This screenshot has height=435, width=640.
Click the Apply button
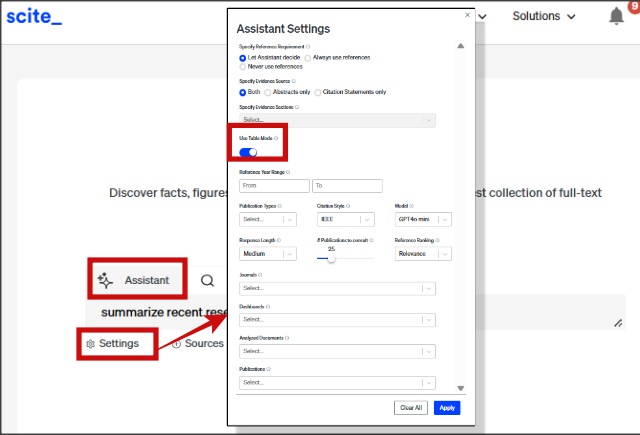click(x=447, y=408)
